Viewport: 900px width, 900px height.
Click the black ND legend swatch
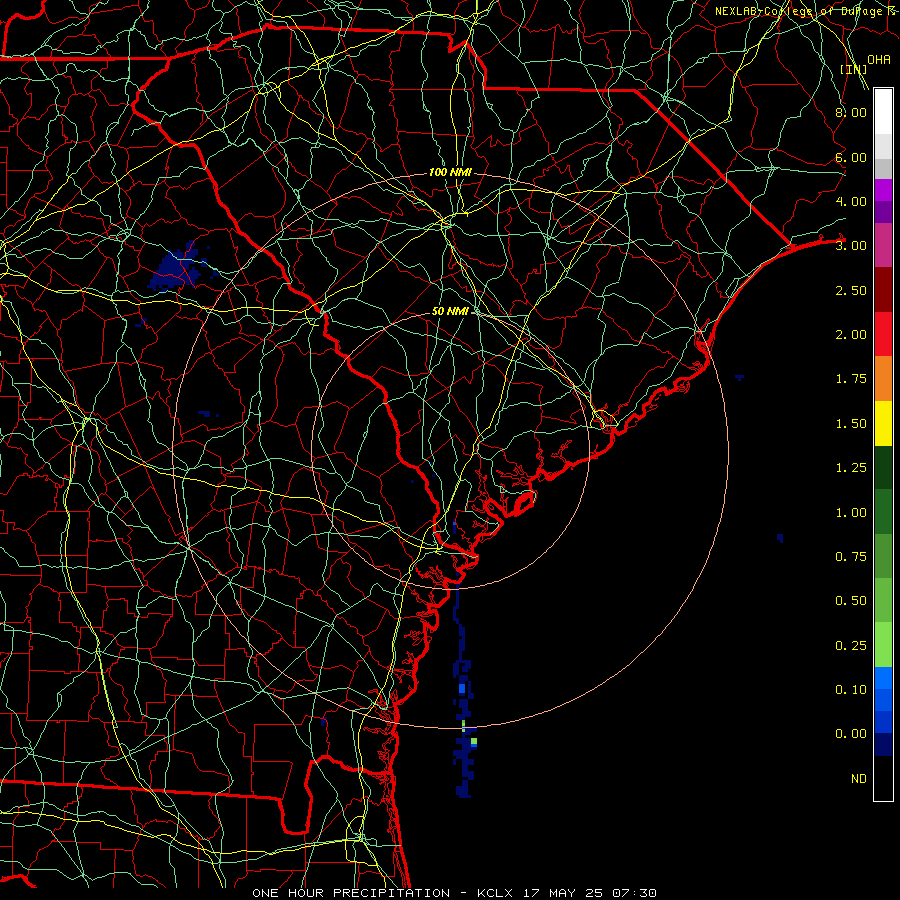pyautogui.click(x=883, y=778)
